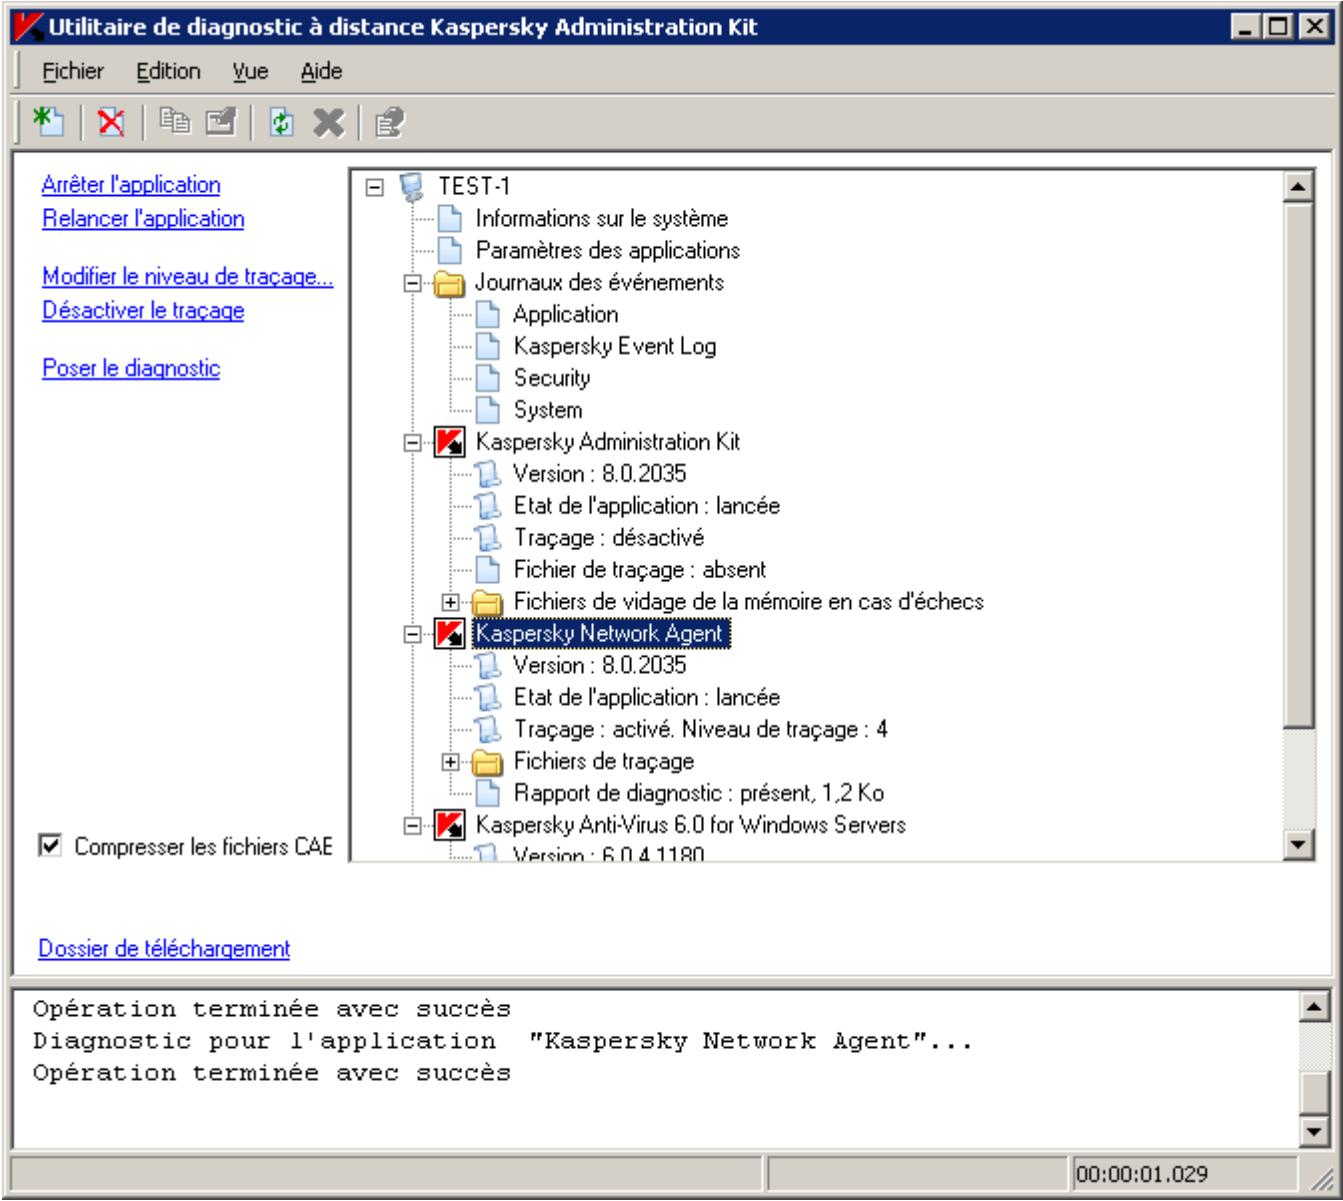Viewport: 1343px width, 1201px height.
Task: Click the properties toolbar icon at the right end
Action: pyautogui.click(x=390, y=123)
